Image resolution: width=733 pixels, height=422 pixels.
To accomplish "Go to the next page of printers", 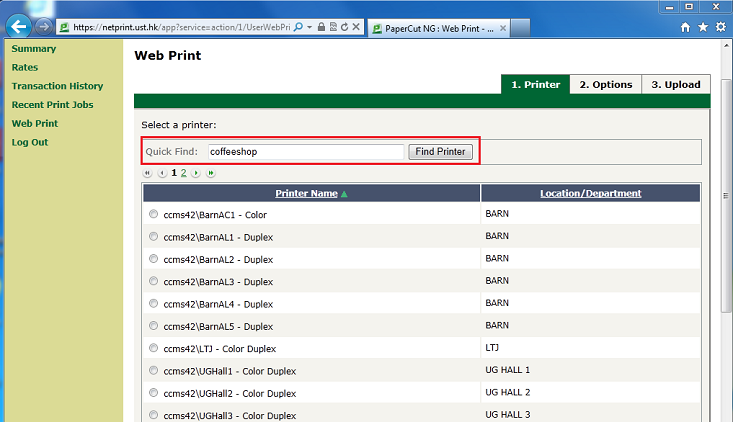I will click(196, 173).
